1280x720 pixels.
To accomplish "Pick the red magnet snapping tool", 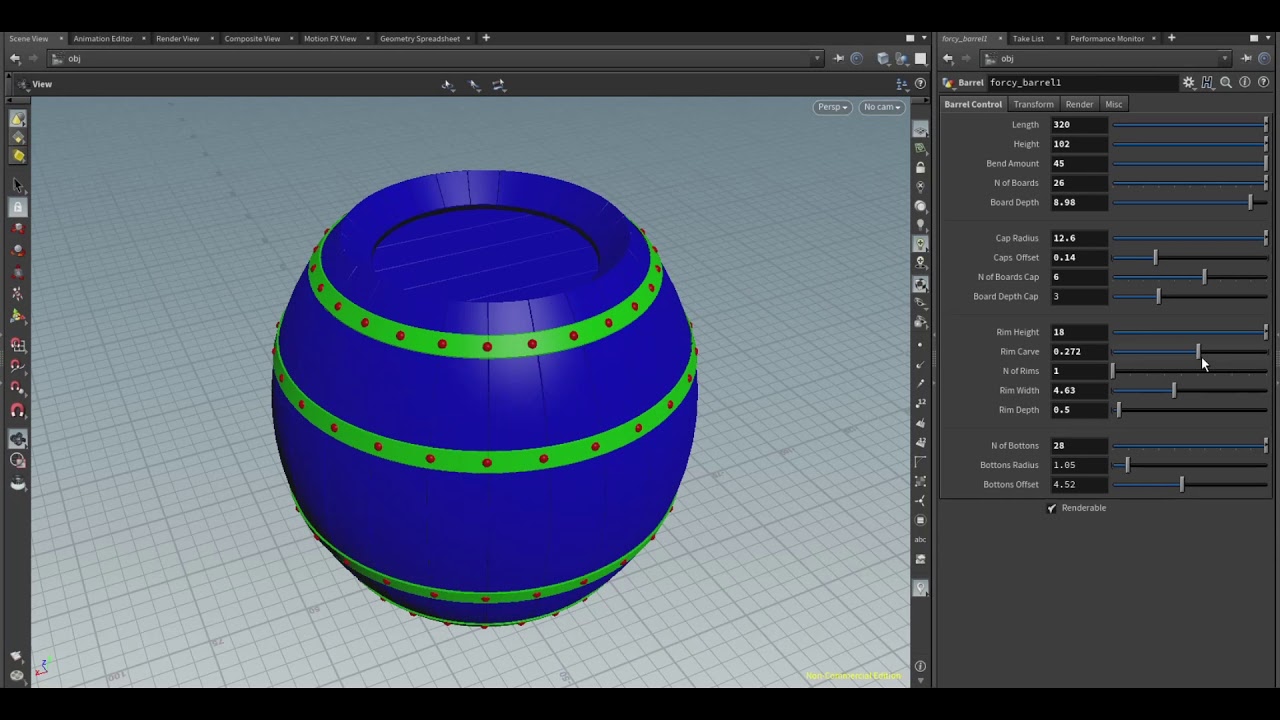I will tap(18, 411).
